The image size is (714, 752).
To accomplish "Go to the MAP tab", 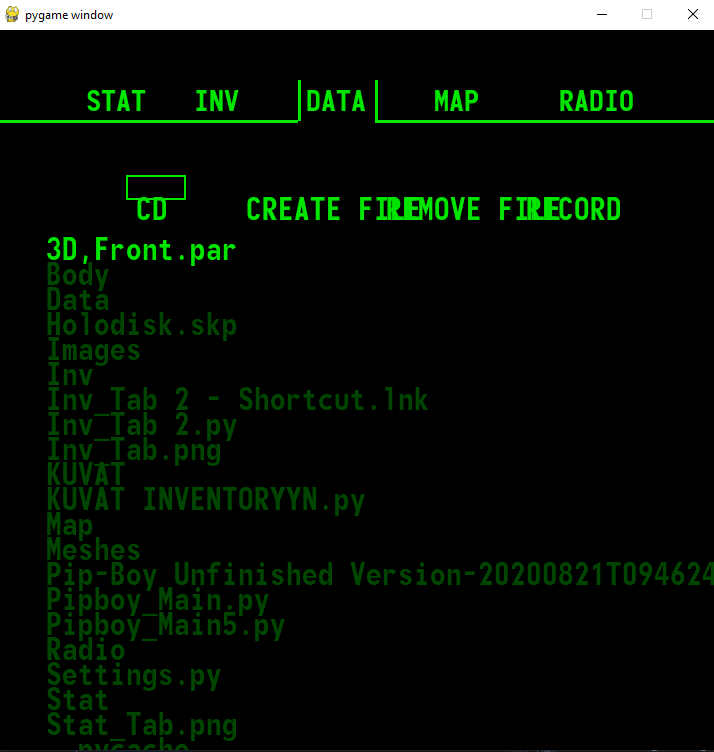I will (456, 101).
